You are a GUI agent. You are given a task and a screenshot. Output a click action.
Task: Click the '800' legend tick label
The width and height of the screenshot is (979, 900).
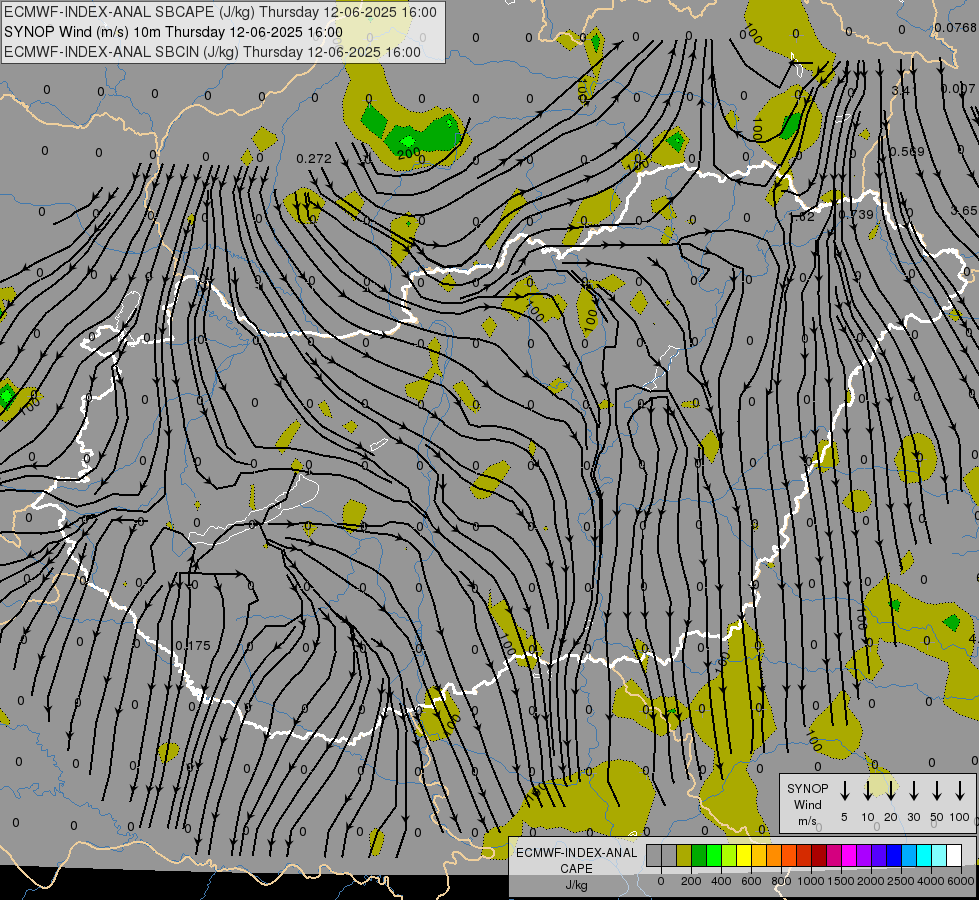[x=781, y=881]
